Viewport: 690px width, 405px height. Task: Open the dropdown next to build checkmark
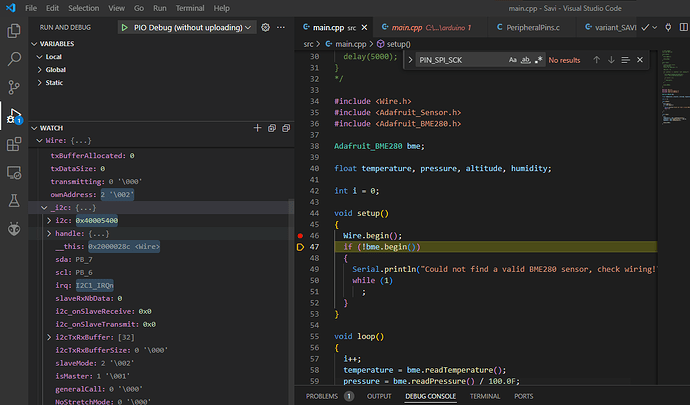(x=655, y=27)
